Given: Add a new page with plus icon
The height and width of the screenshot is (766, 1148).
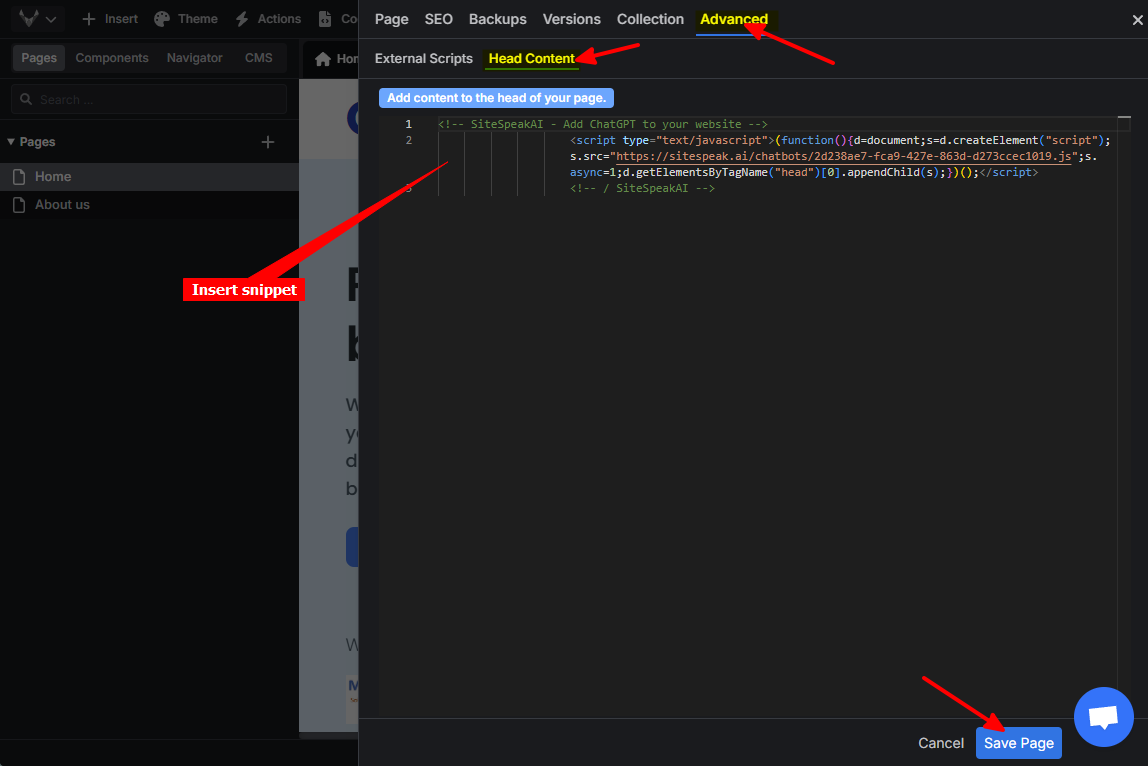Looking at the screenshot, I should click(268, 142).
